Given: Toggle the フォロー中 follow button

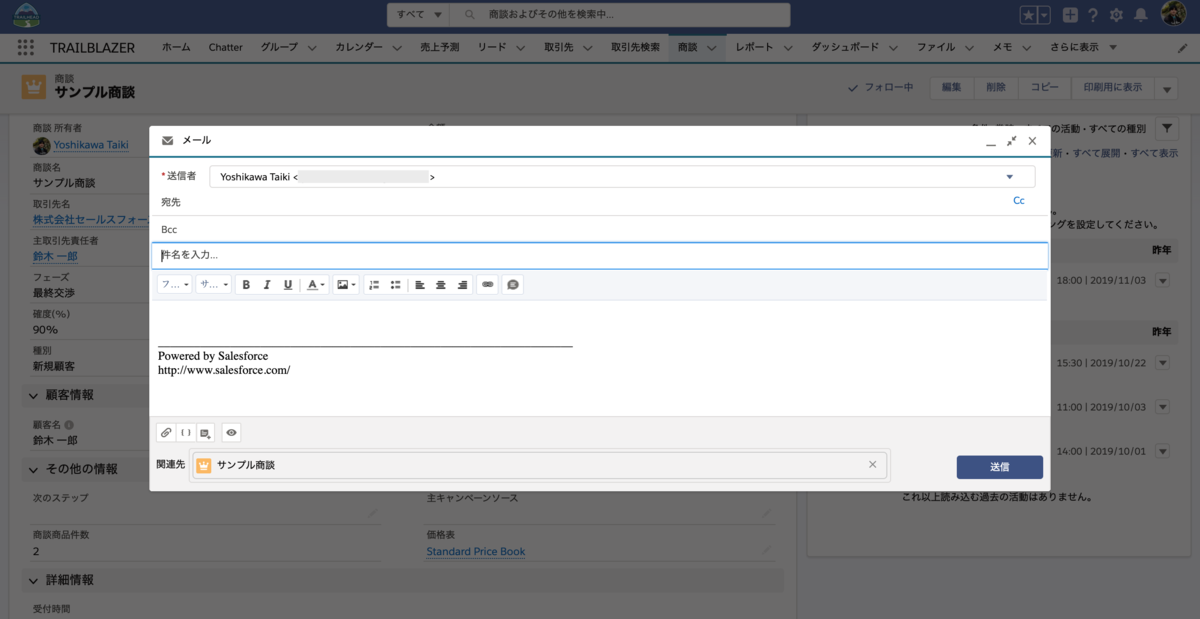Looking at the screenshot, I should (880, 88).
